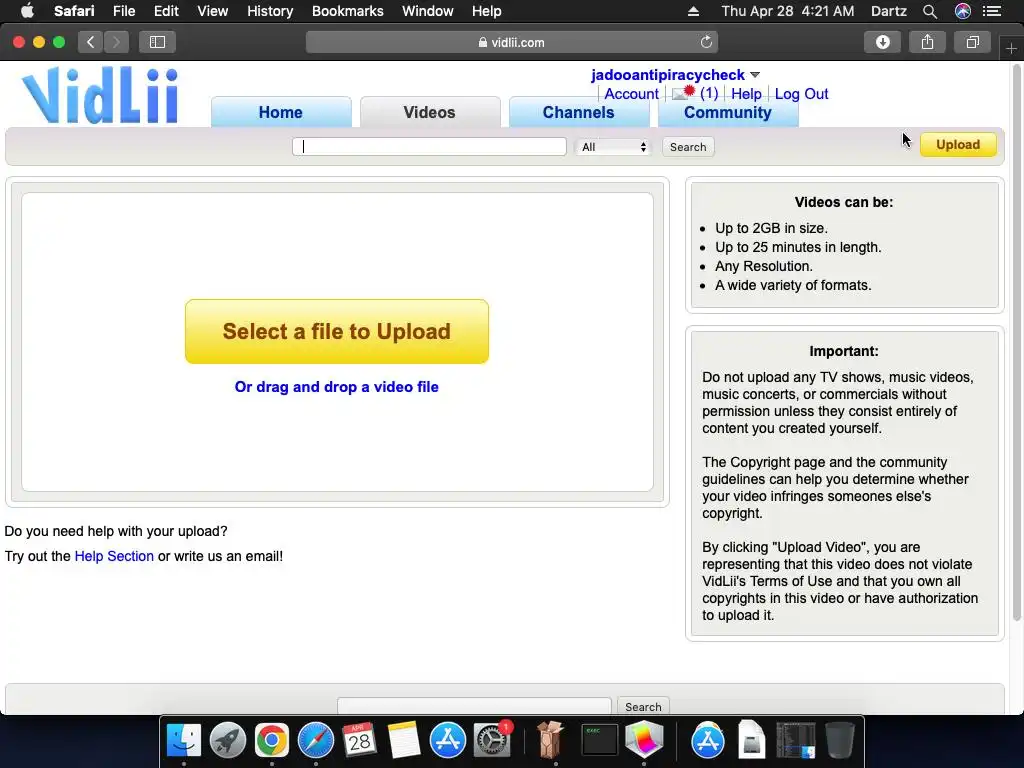Open the Help Section link

tap(114, 556)
